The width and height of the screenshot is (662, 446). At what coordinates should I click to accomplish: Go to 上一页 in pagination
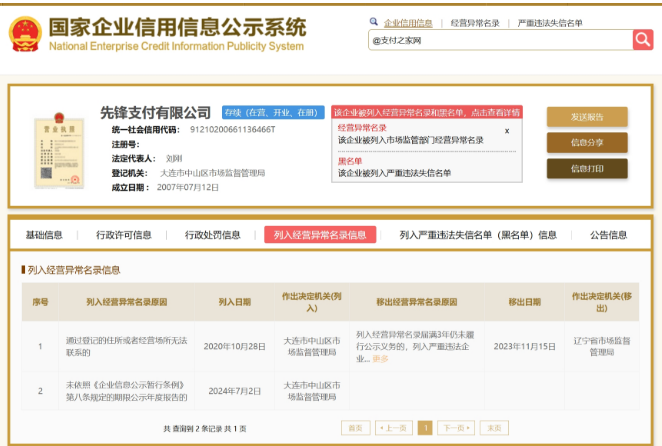click(393, 428)
